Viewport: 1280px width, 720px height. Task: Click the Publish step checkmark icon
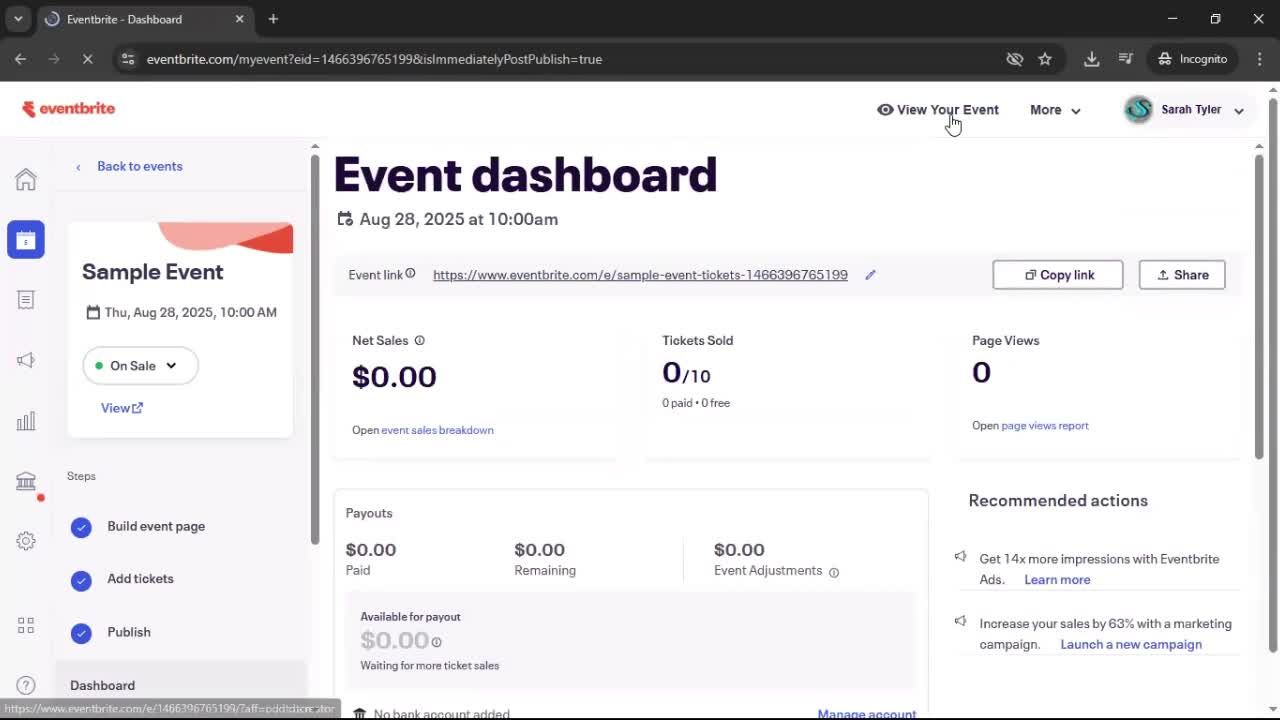click(81, 633)
